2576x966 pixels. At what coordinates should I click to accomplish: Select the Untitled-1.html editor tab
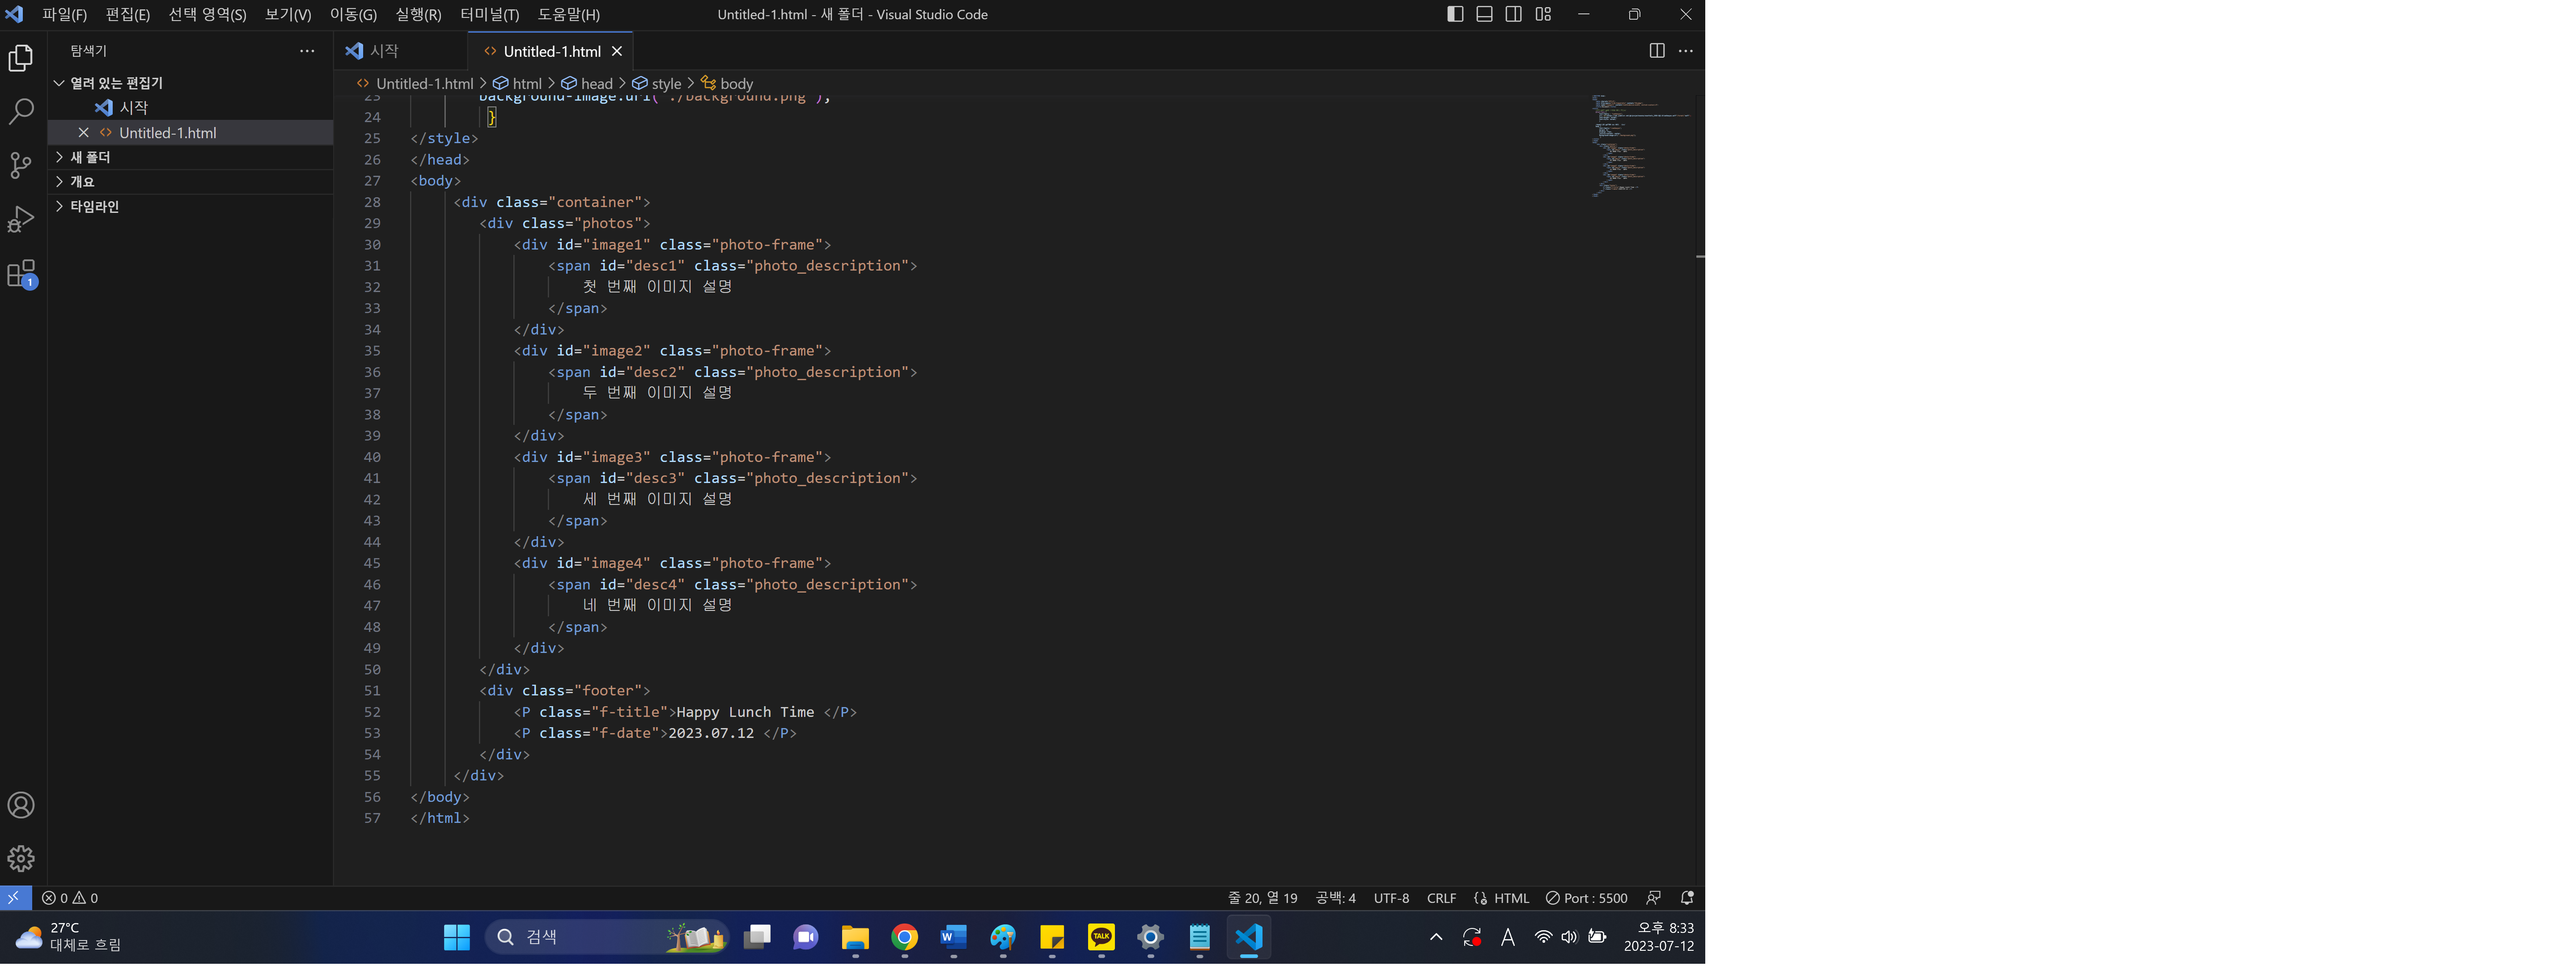point(550,51)
